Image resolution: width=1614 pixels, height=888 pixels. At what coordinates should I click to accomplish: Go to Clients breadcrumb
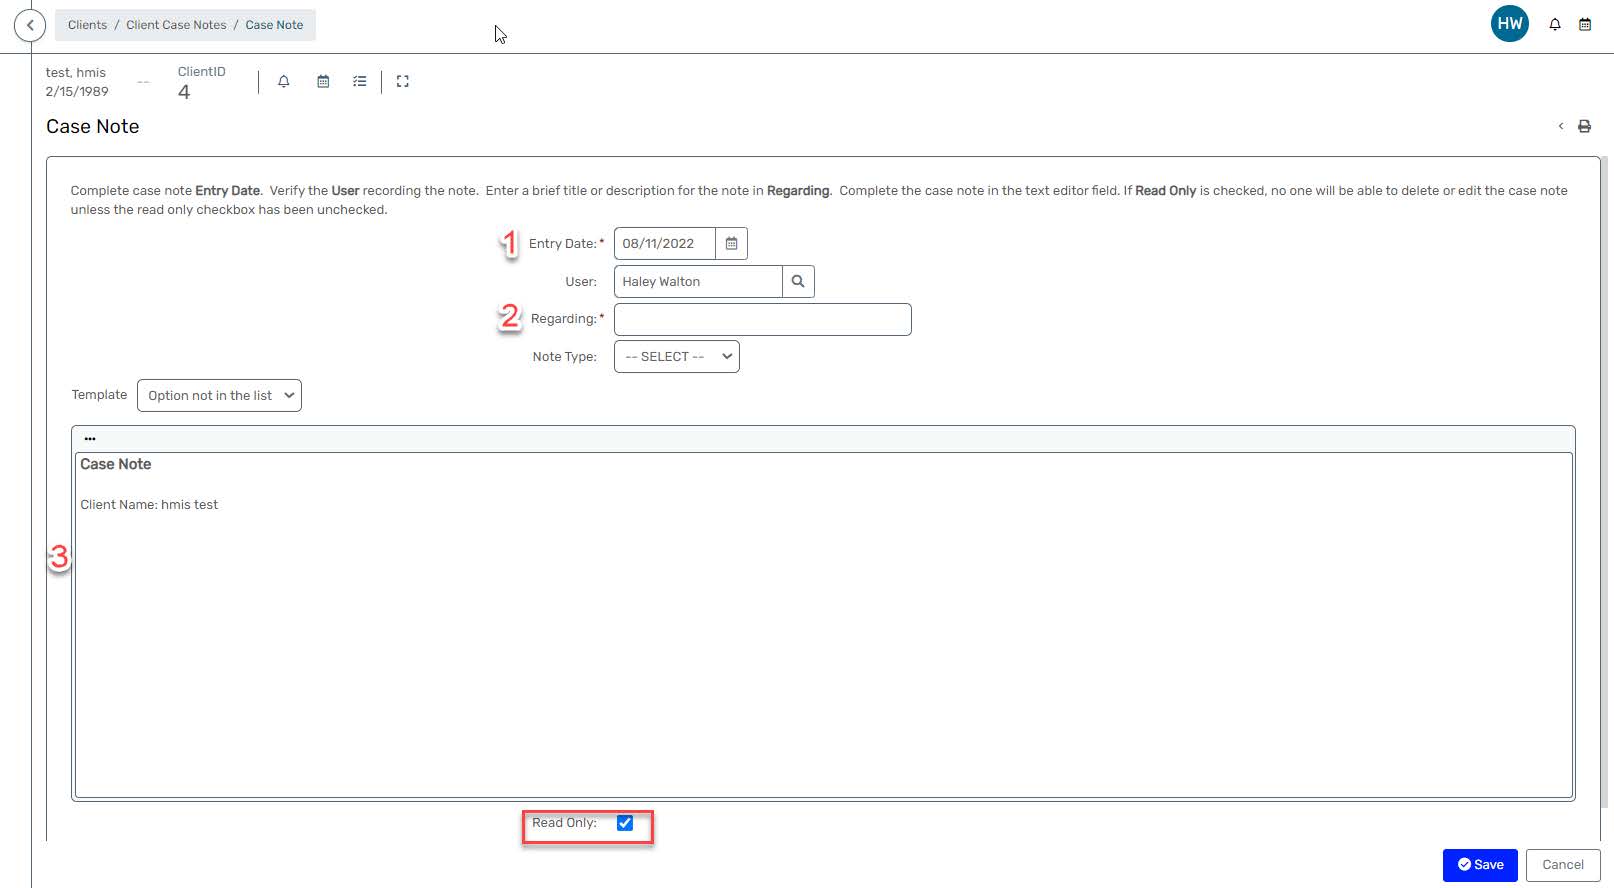tap(87, 25)
